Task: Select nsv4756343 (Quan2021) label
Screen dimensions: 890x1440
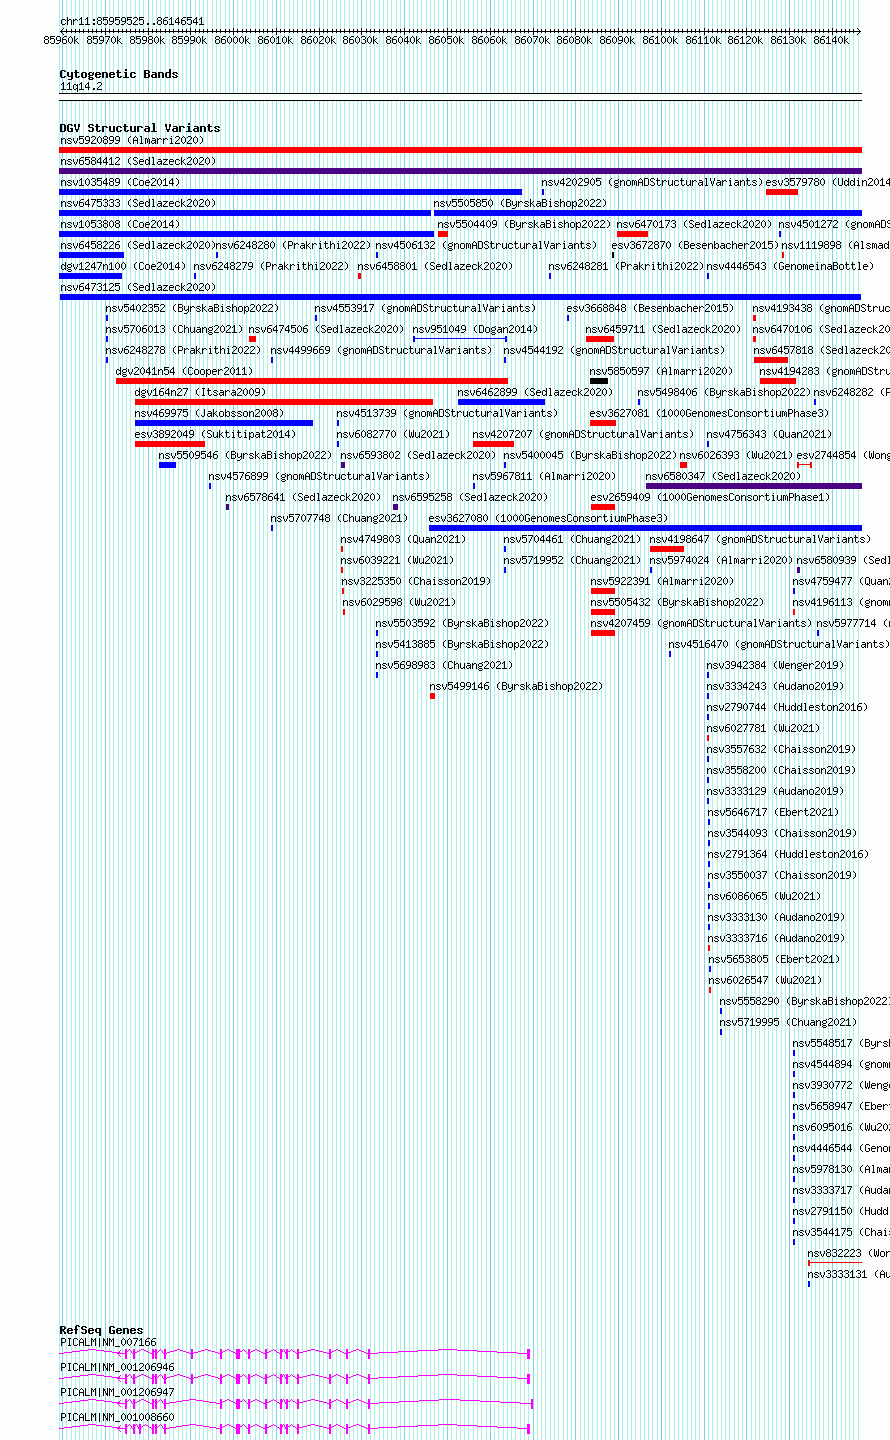Action: [769, 434]
